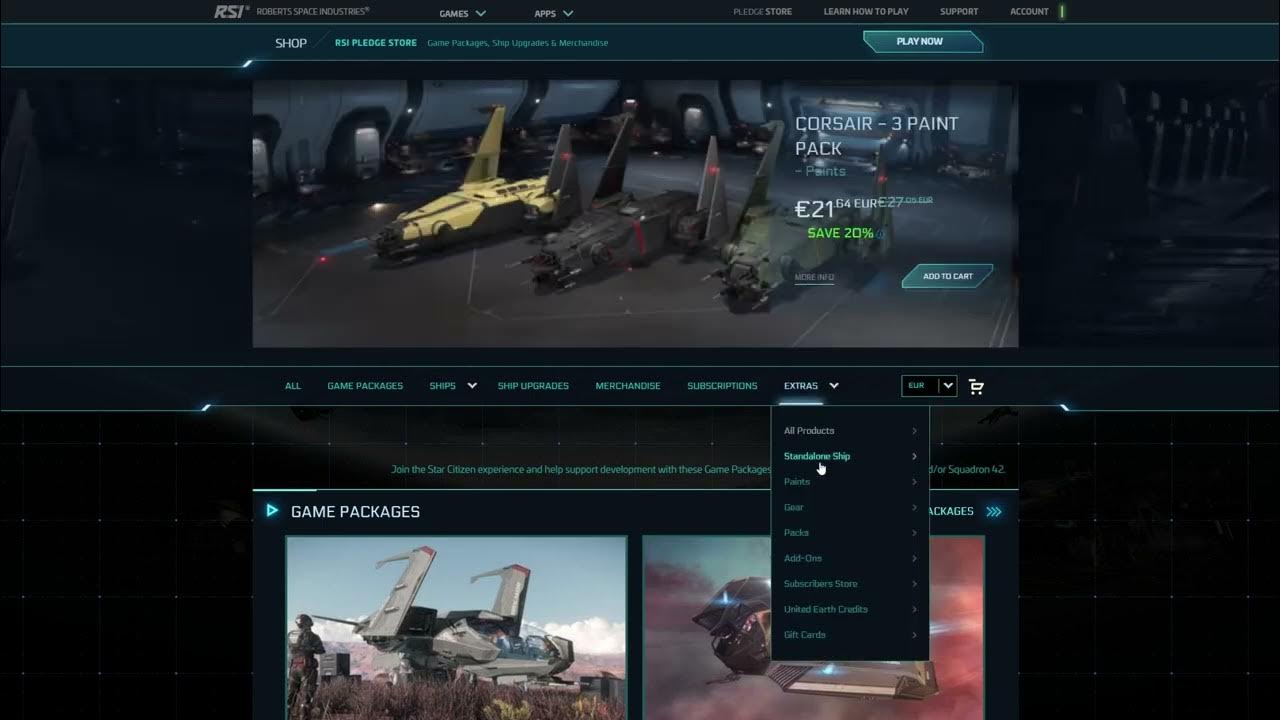Viewport: 1280px width, 720px height.
Task: Go to Pledge Store link
Action: [763, 12]
